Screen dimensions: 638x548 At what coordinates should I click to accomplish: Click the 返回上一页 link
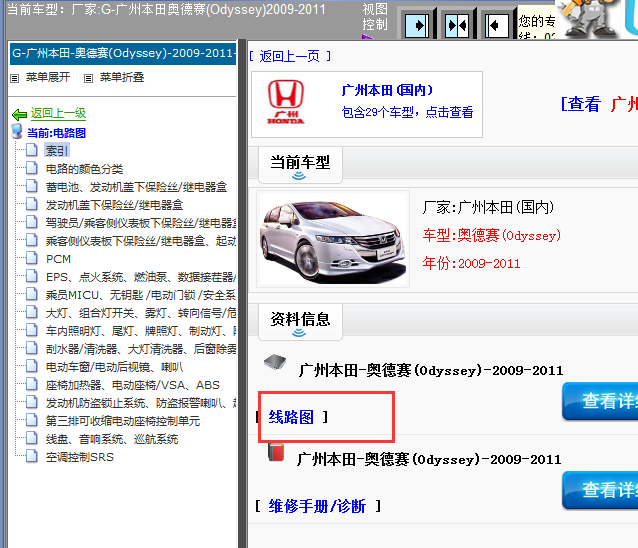(x=290, y=56)
